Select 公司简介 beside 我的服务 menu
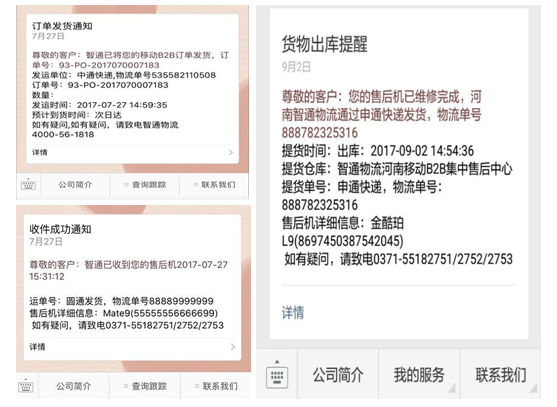 point(338,375)
